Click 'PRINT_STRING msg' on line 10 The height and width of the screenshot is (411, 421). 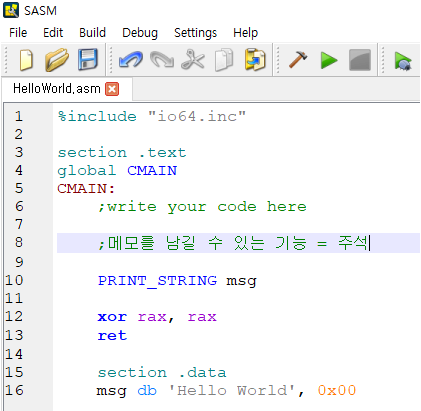(177, 281)
